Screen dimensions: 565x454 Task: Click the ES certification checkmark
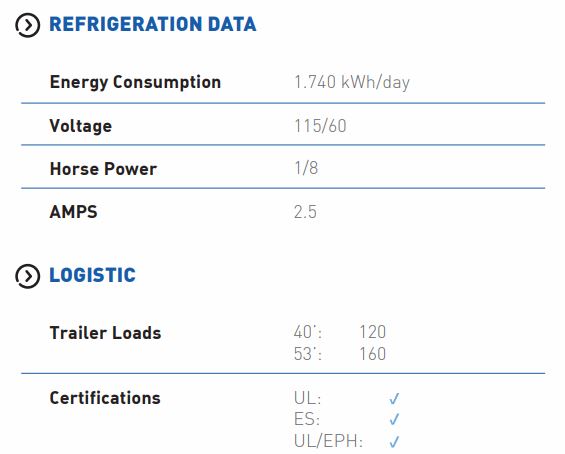click(x=394, y=419)
